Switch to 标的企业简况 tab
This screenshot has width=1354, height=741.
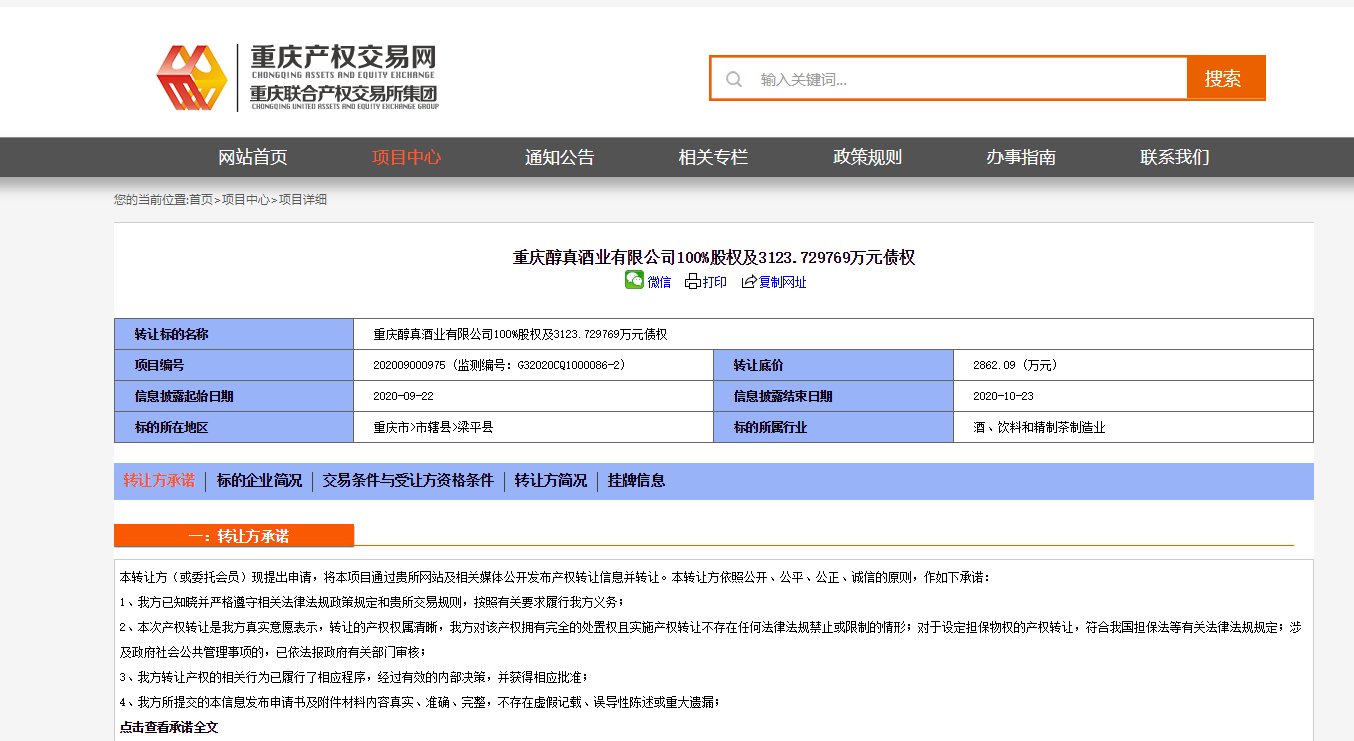(x=259, y=481)
